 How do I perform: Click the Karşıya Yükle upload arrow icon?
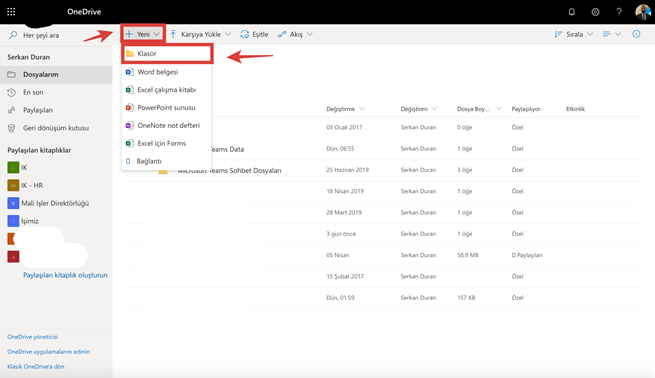coord(173,34)
